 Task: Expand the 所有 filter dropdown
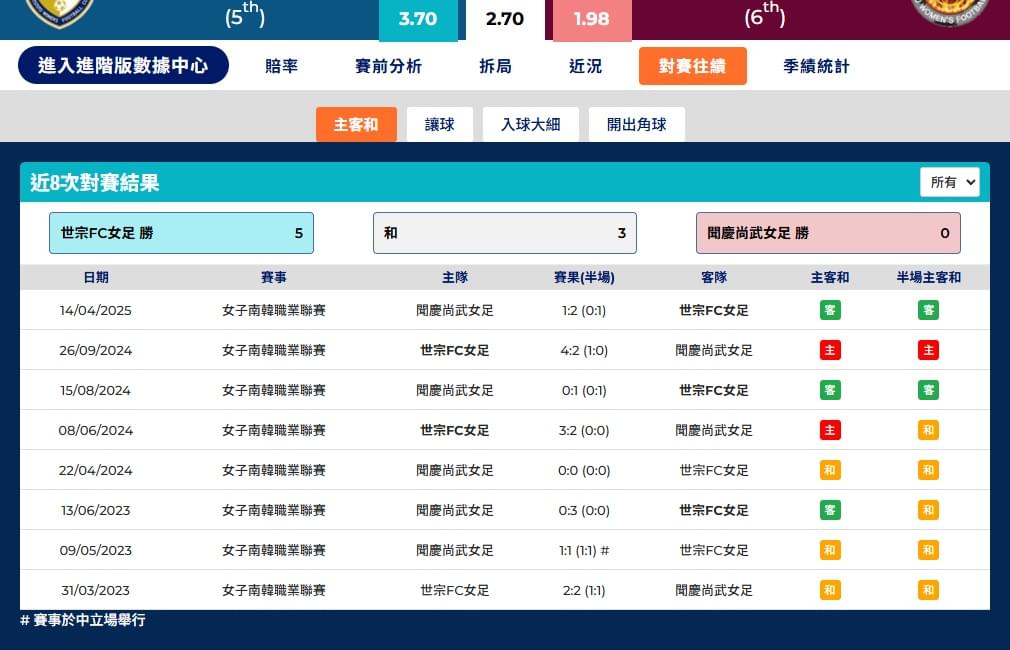(x=950, y=182)
